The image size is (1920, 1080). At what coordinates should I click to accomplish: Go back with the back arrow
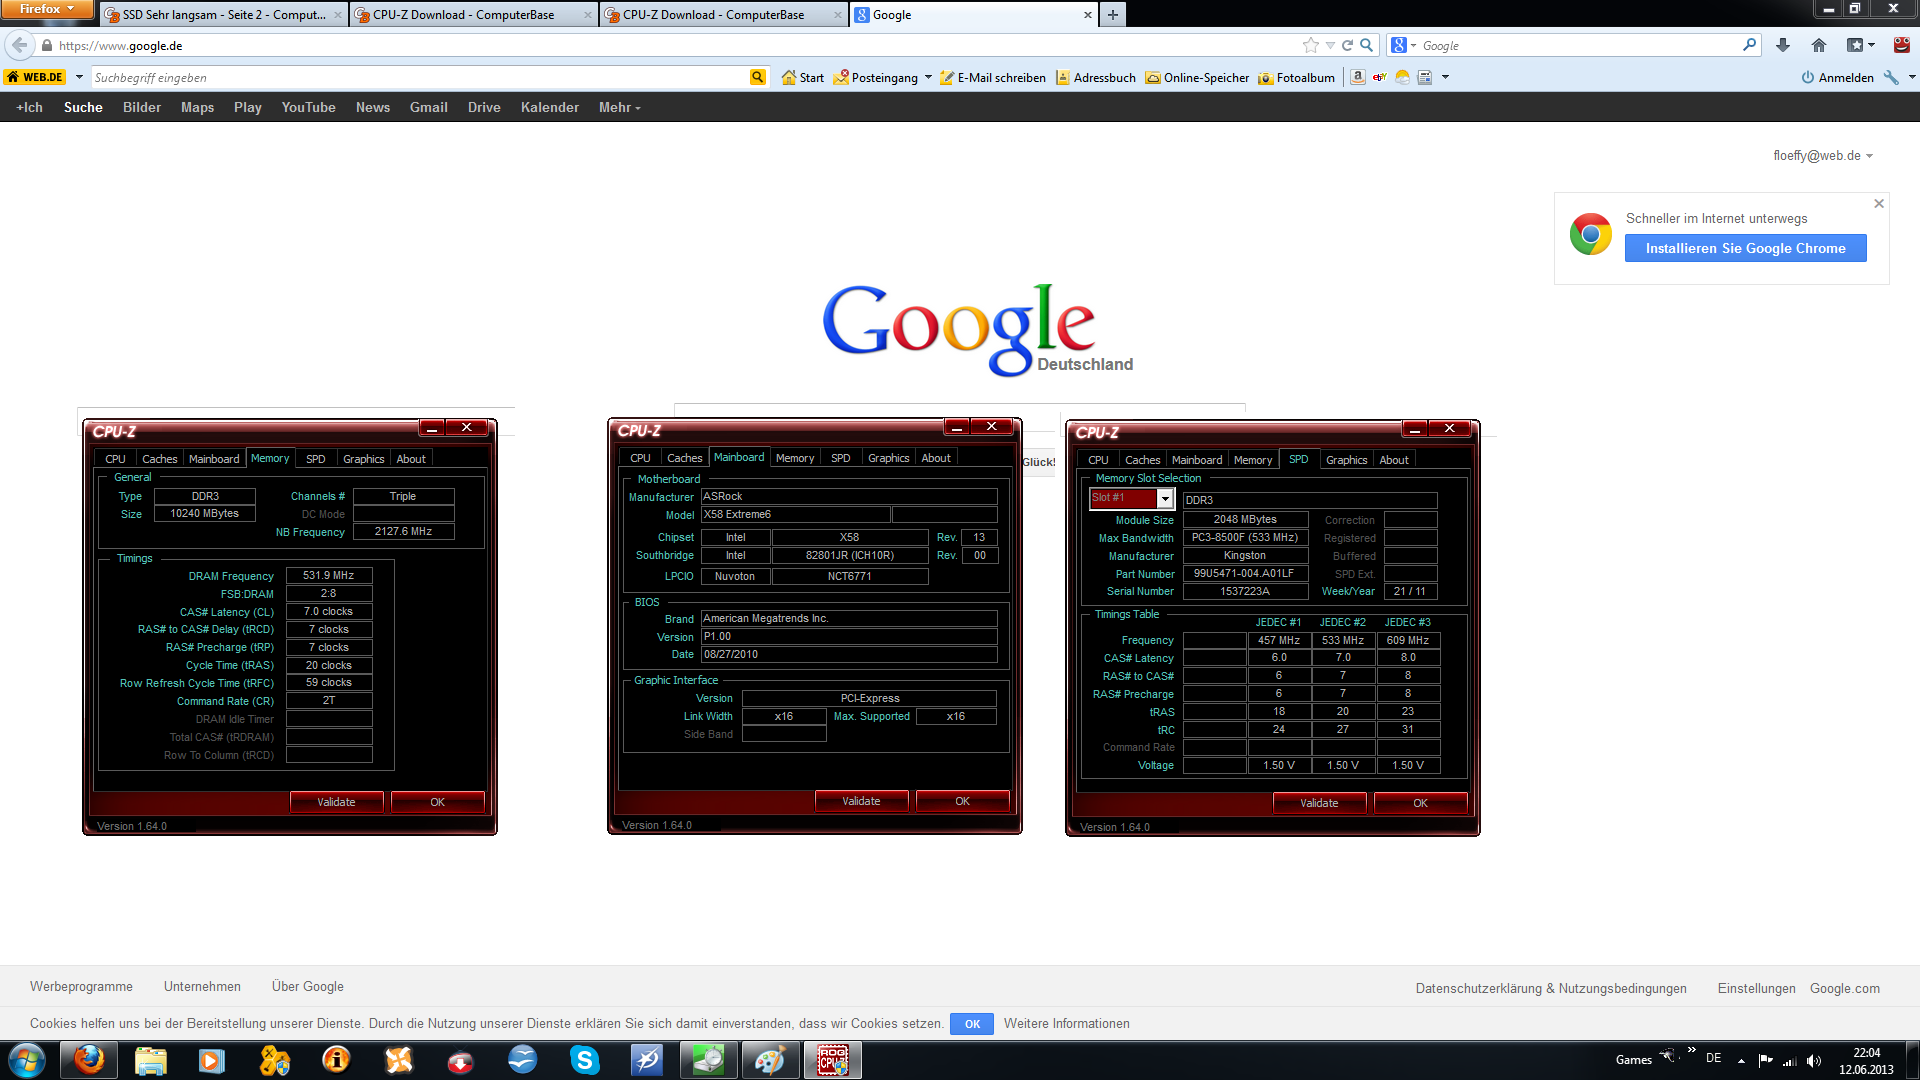[20, 45]
